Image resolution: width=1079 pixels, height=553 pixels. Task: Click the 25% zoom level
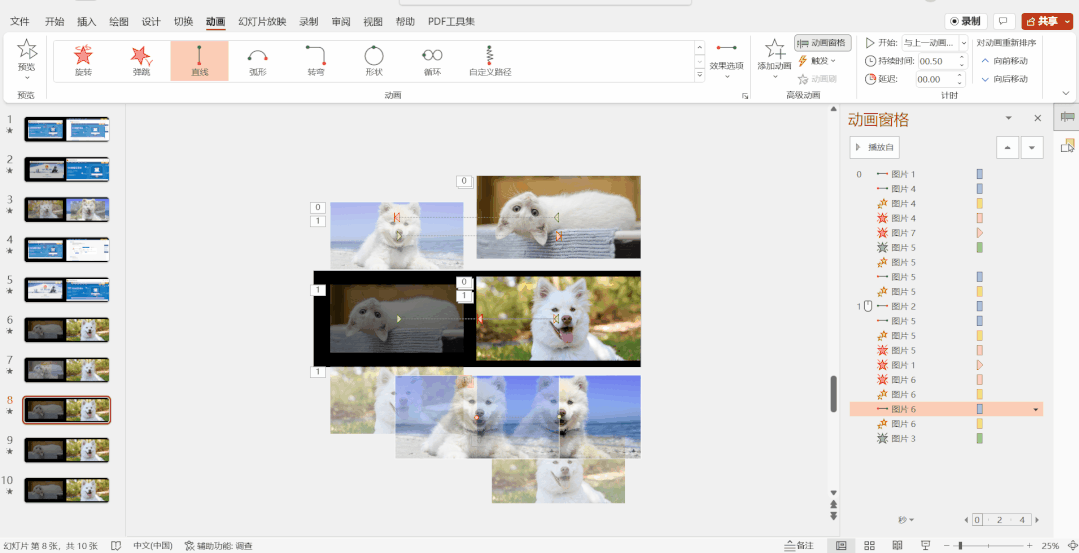(x=1050, y=545)
